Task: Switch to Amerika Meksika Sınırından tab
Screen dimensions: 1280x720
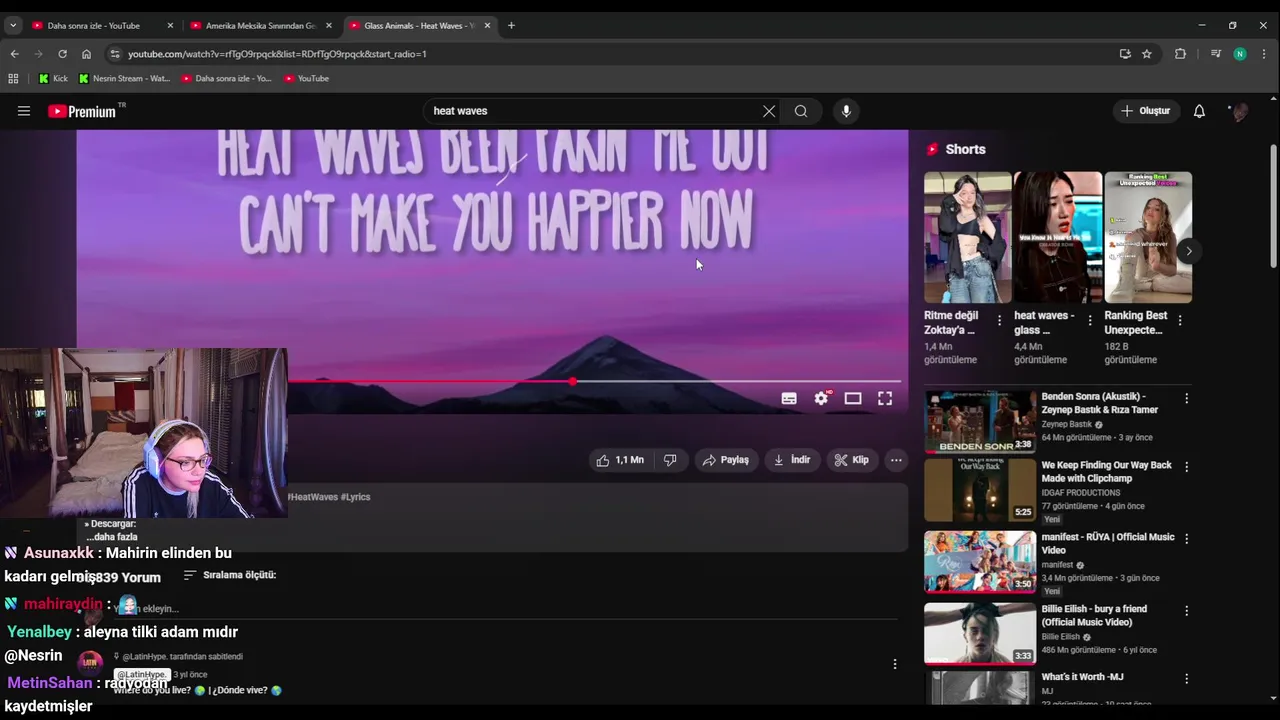Action: click(260, 25)
